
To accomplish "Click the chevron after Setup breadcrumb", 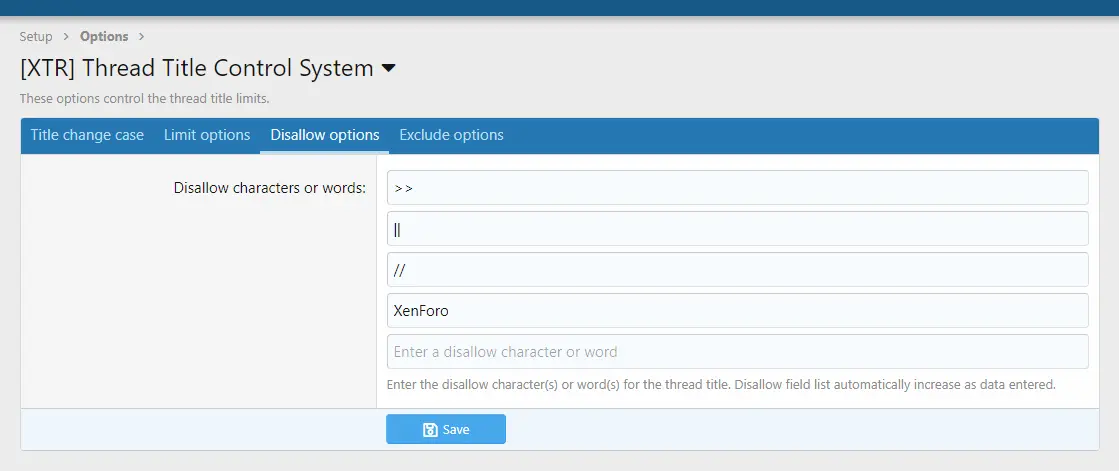I will [66, 36].
